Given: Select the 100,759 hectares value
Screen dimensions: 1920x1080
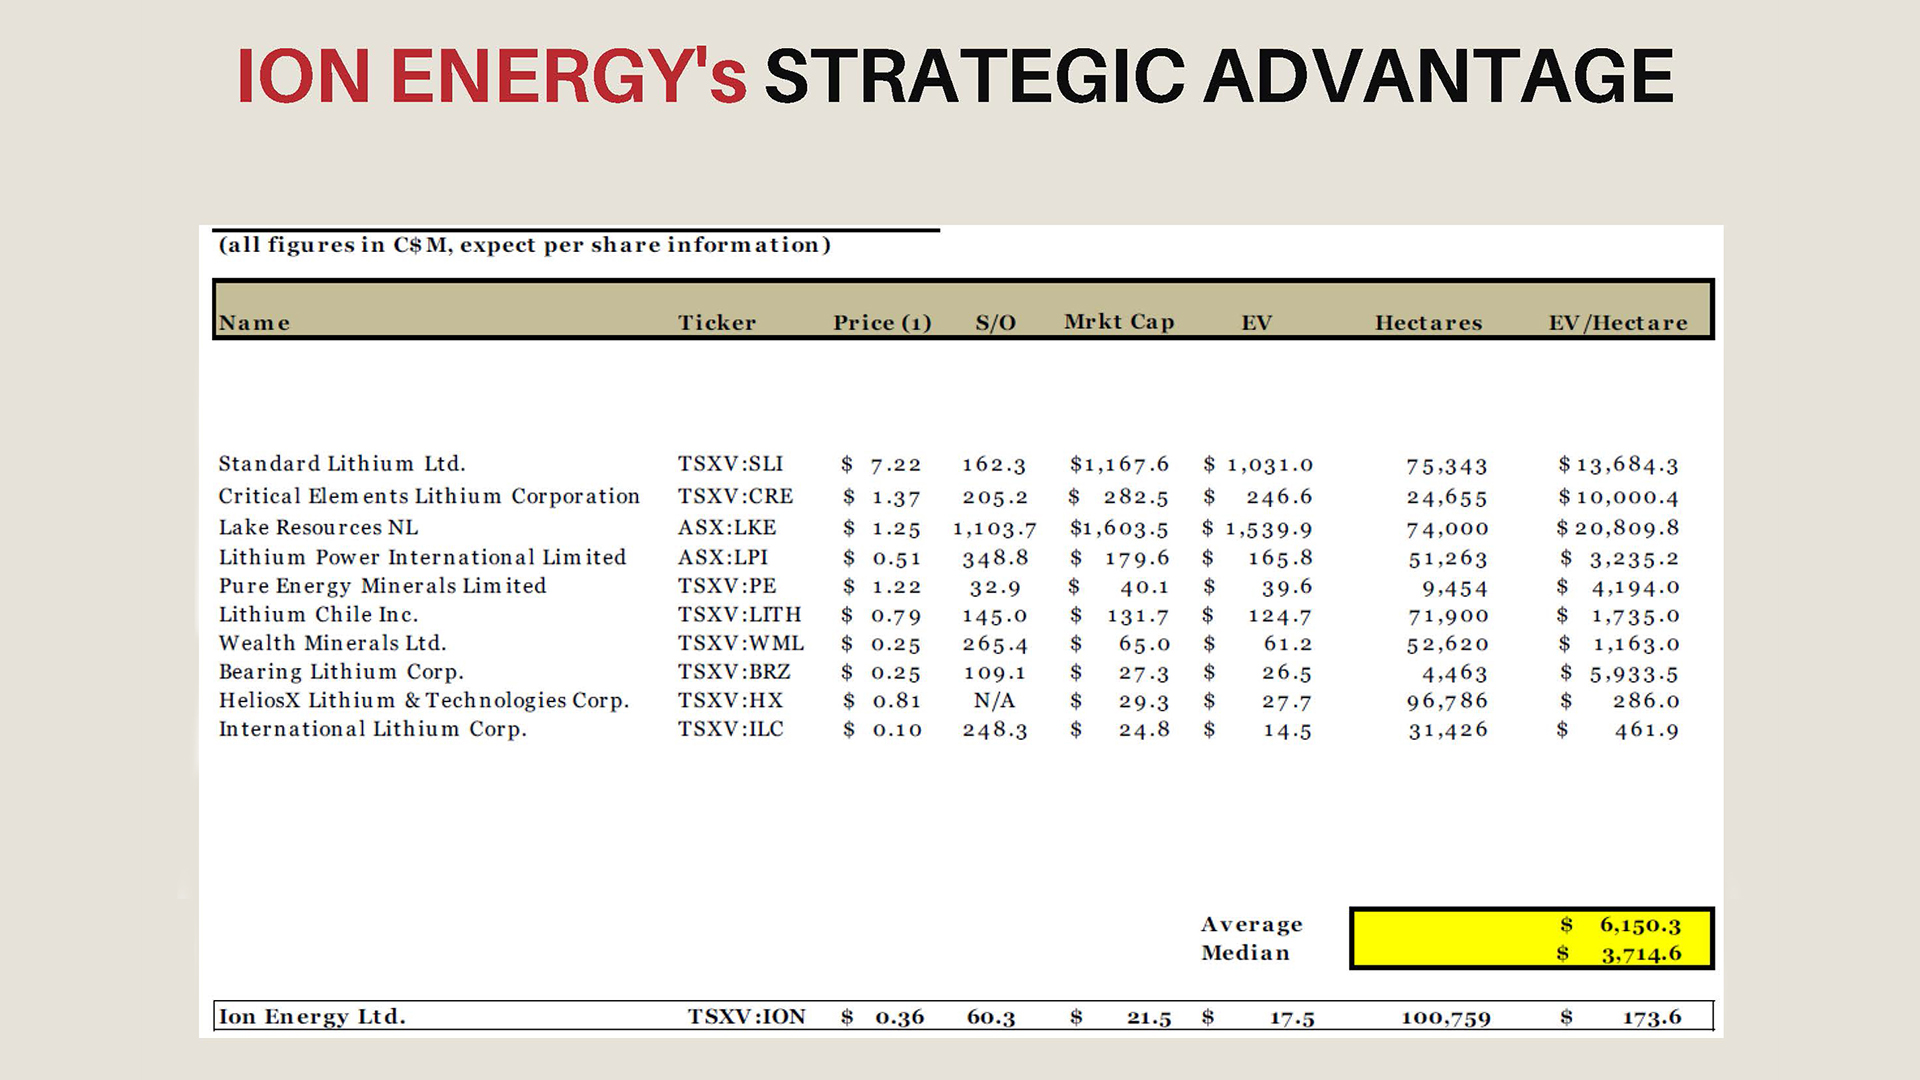Looking at the screenshot, I should (1445, 1018).
